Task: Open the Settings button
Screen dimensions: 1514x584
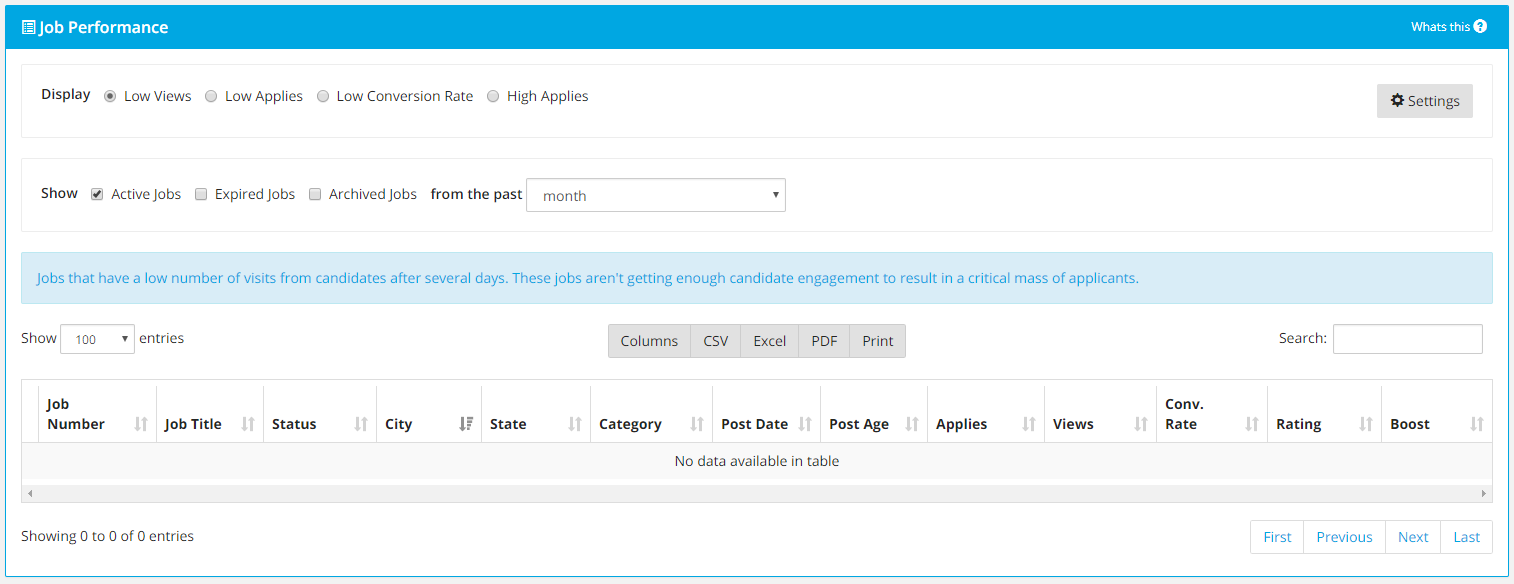Action: pos(1424,101)
